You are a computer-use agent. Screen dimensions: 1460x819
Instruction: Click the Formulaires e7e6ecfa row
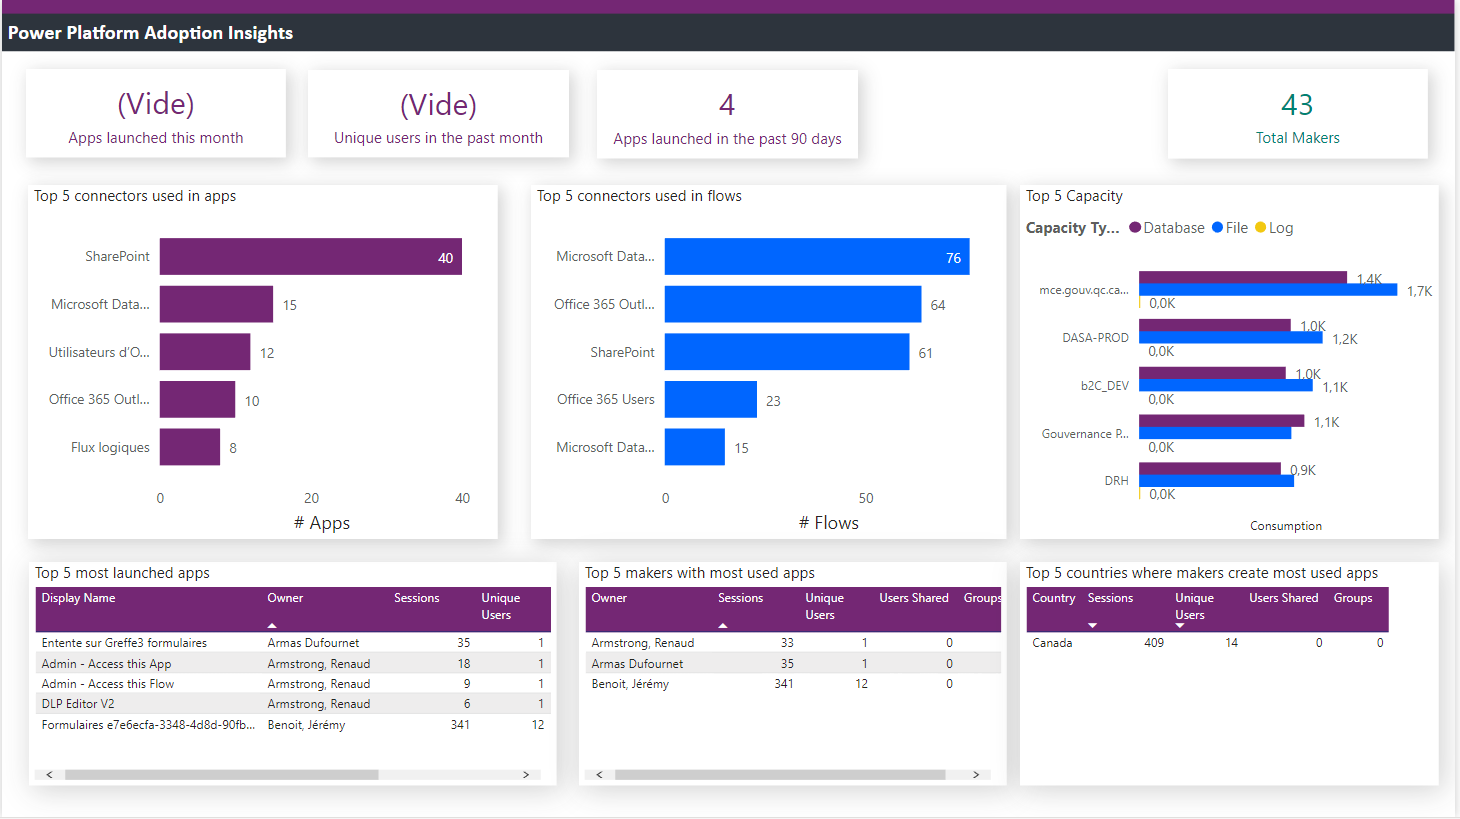[293, 725]
